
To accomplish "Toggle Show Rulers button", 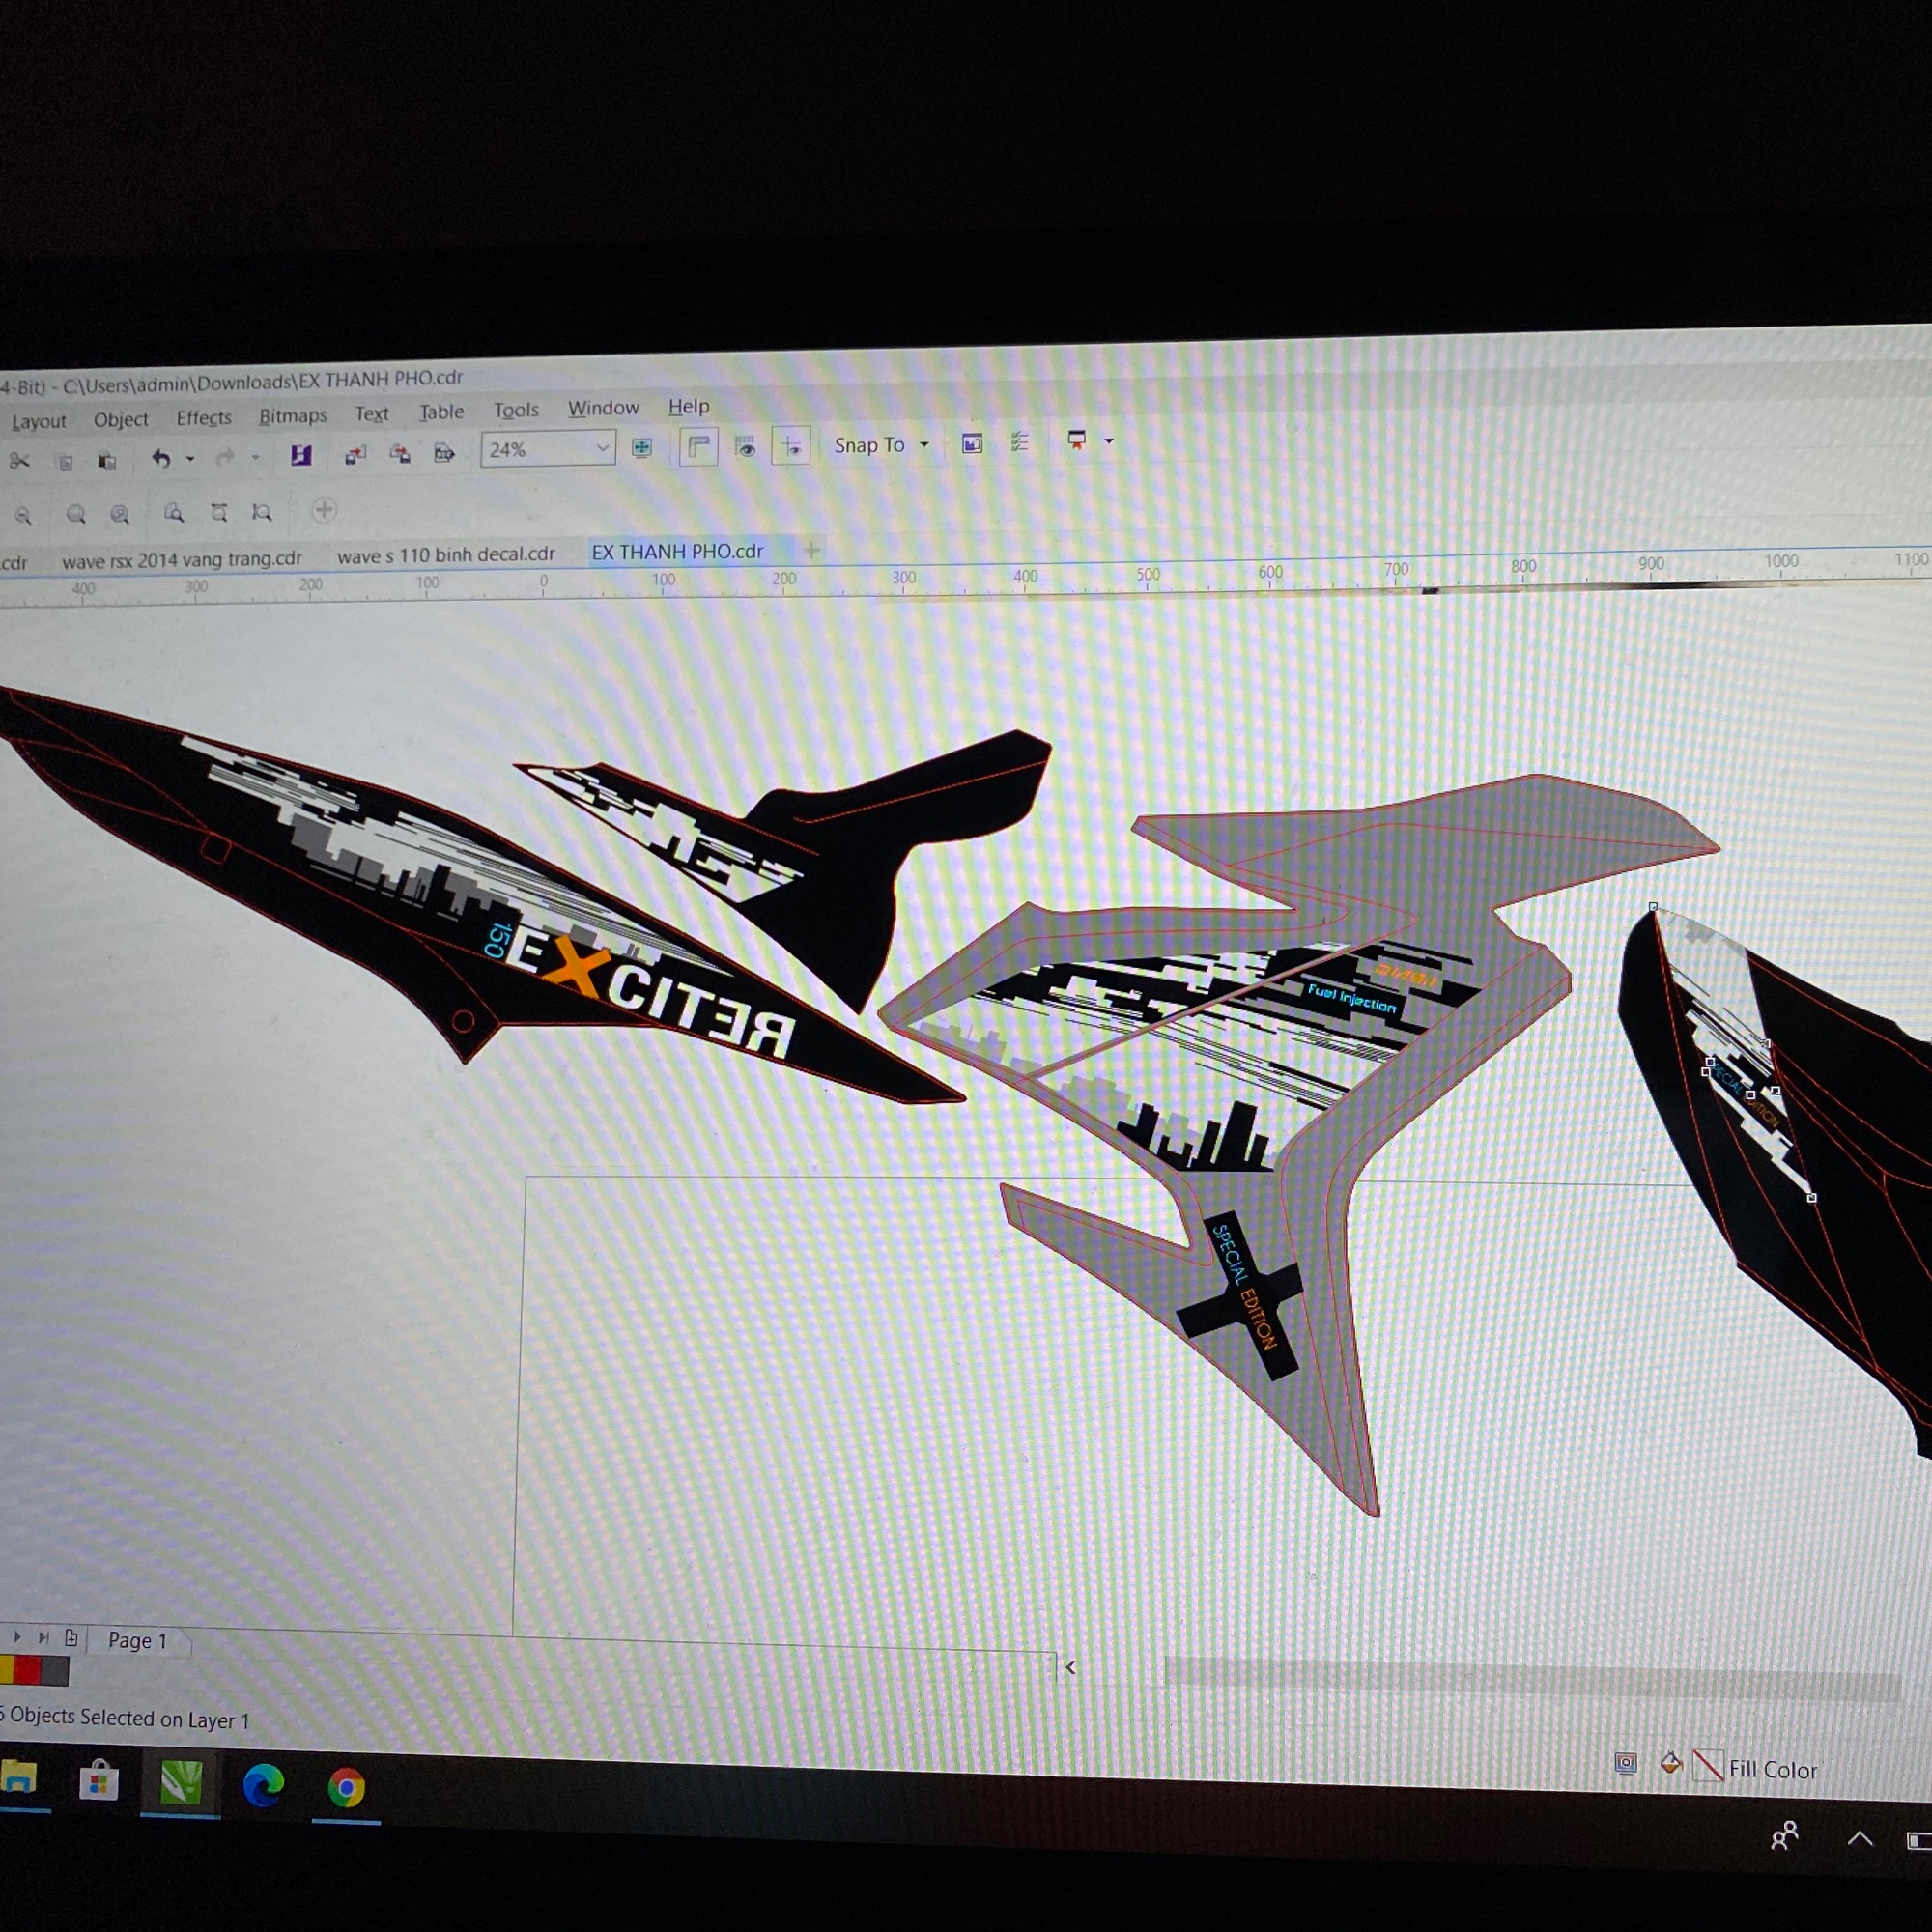I will point(698,447).
